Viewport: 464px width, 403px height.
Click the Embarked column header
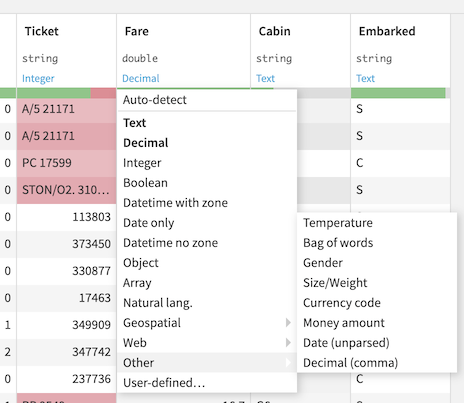tap(387, 31)
